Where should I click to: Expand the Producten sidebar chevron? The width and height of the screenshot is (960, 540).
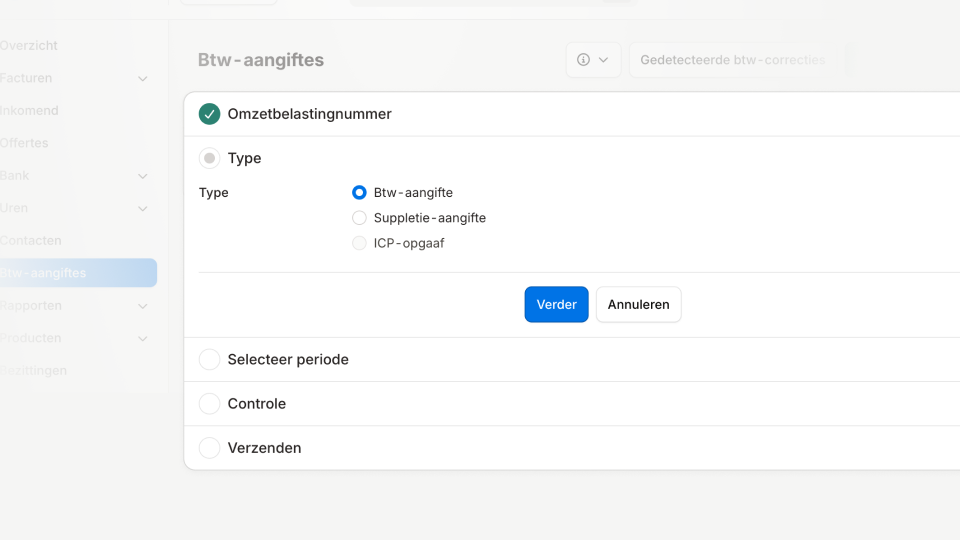tap(143, 338)
